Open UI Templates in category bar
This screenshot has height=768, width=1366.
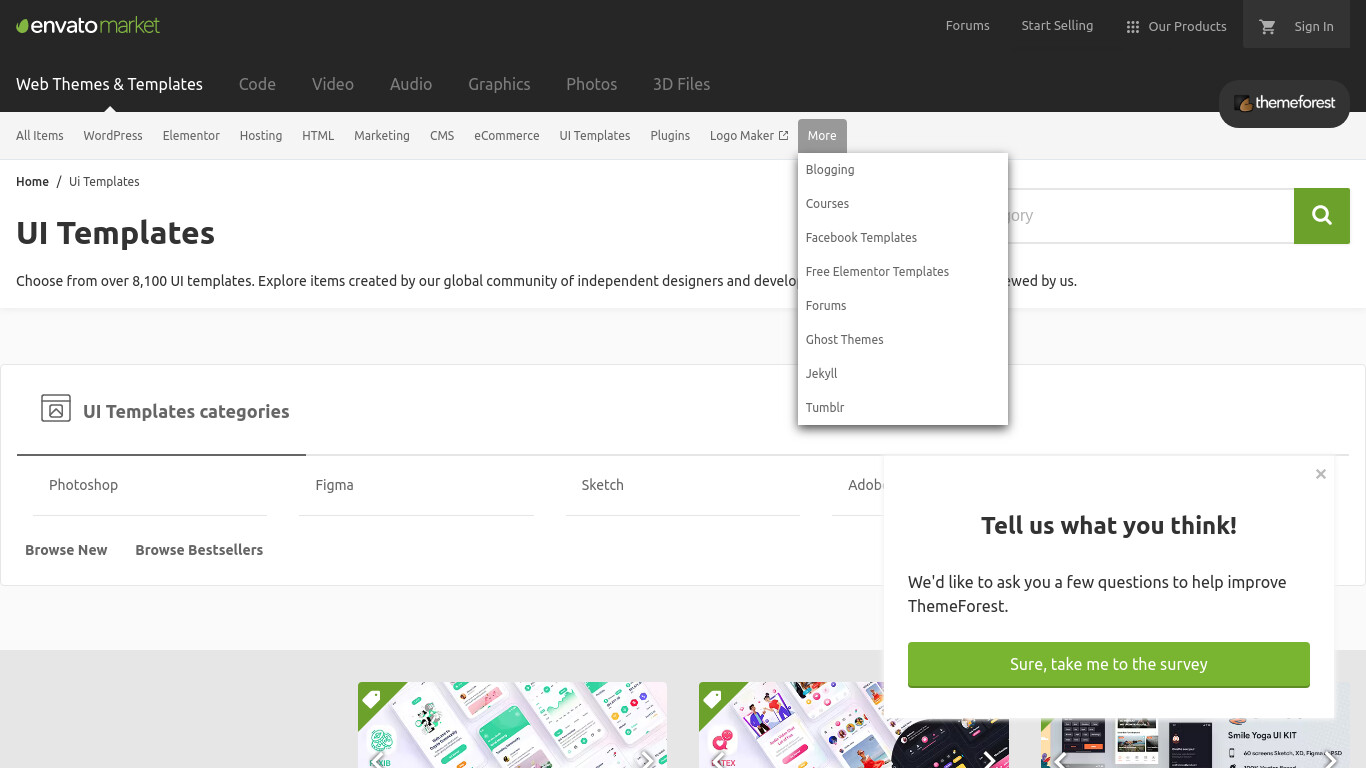pyautogui.click(x=595, y=136)
